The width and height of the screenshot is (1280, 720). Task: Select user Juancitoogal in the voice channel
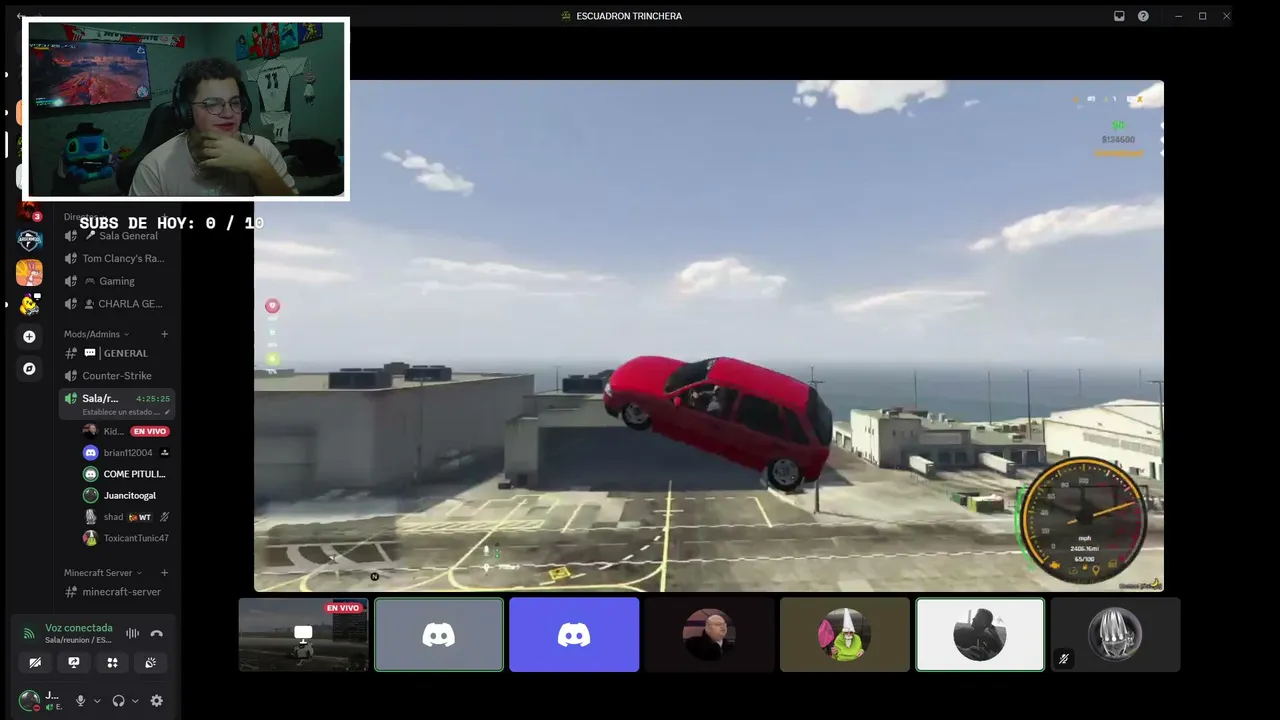coord(126,495)
